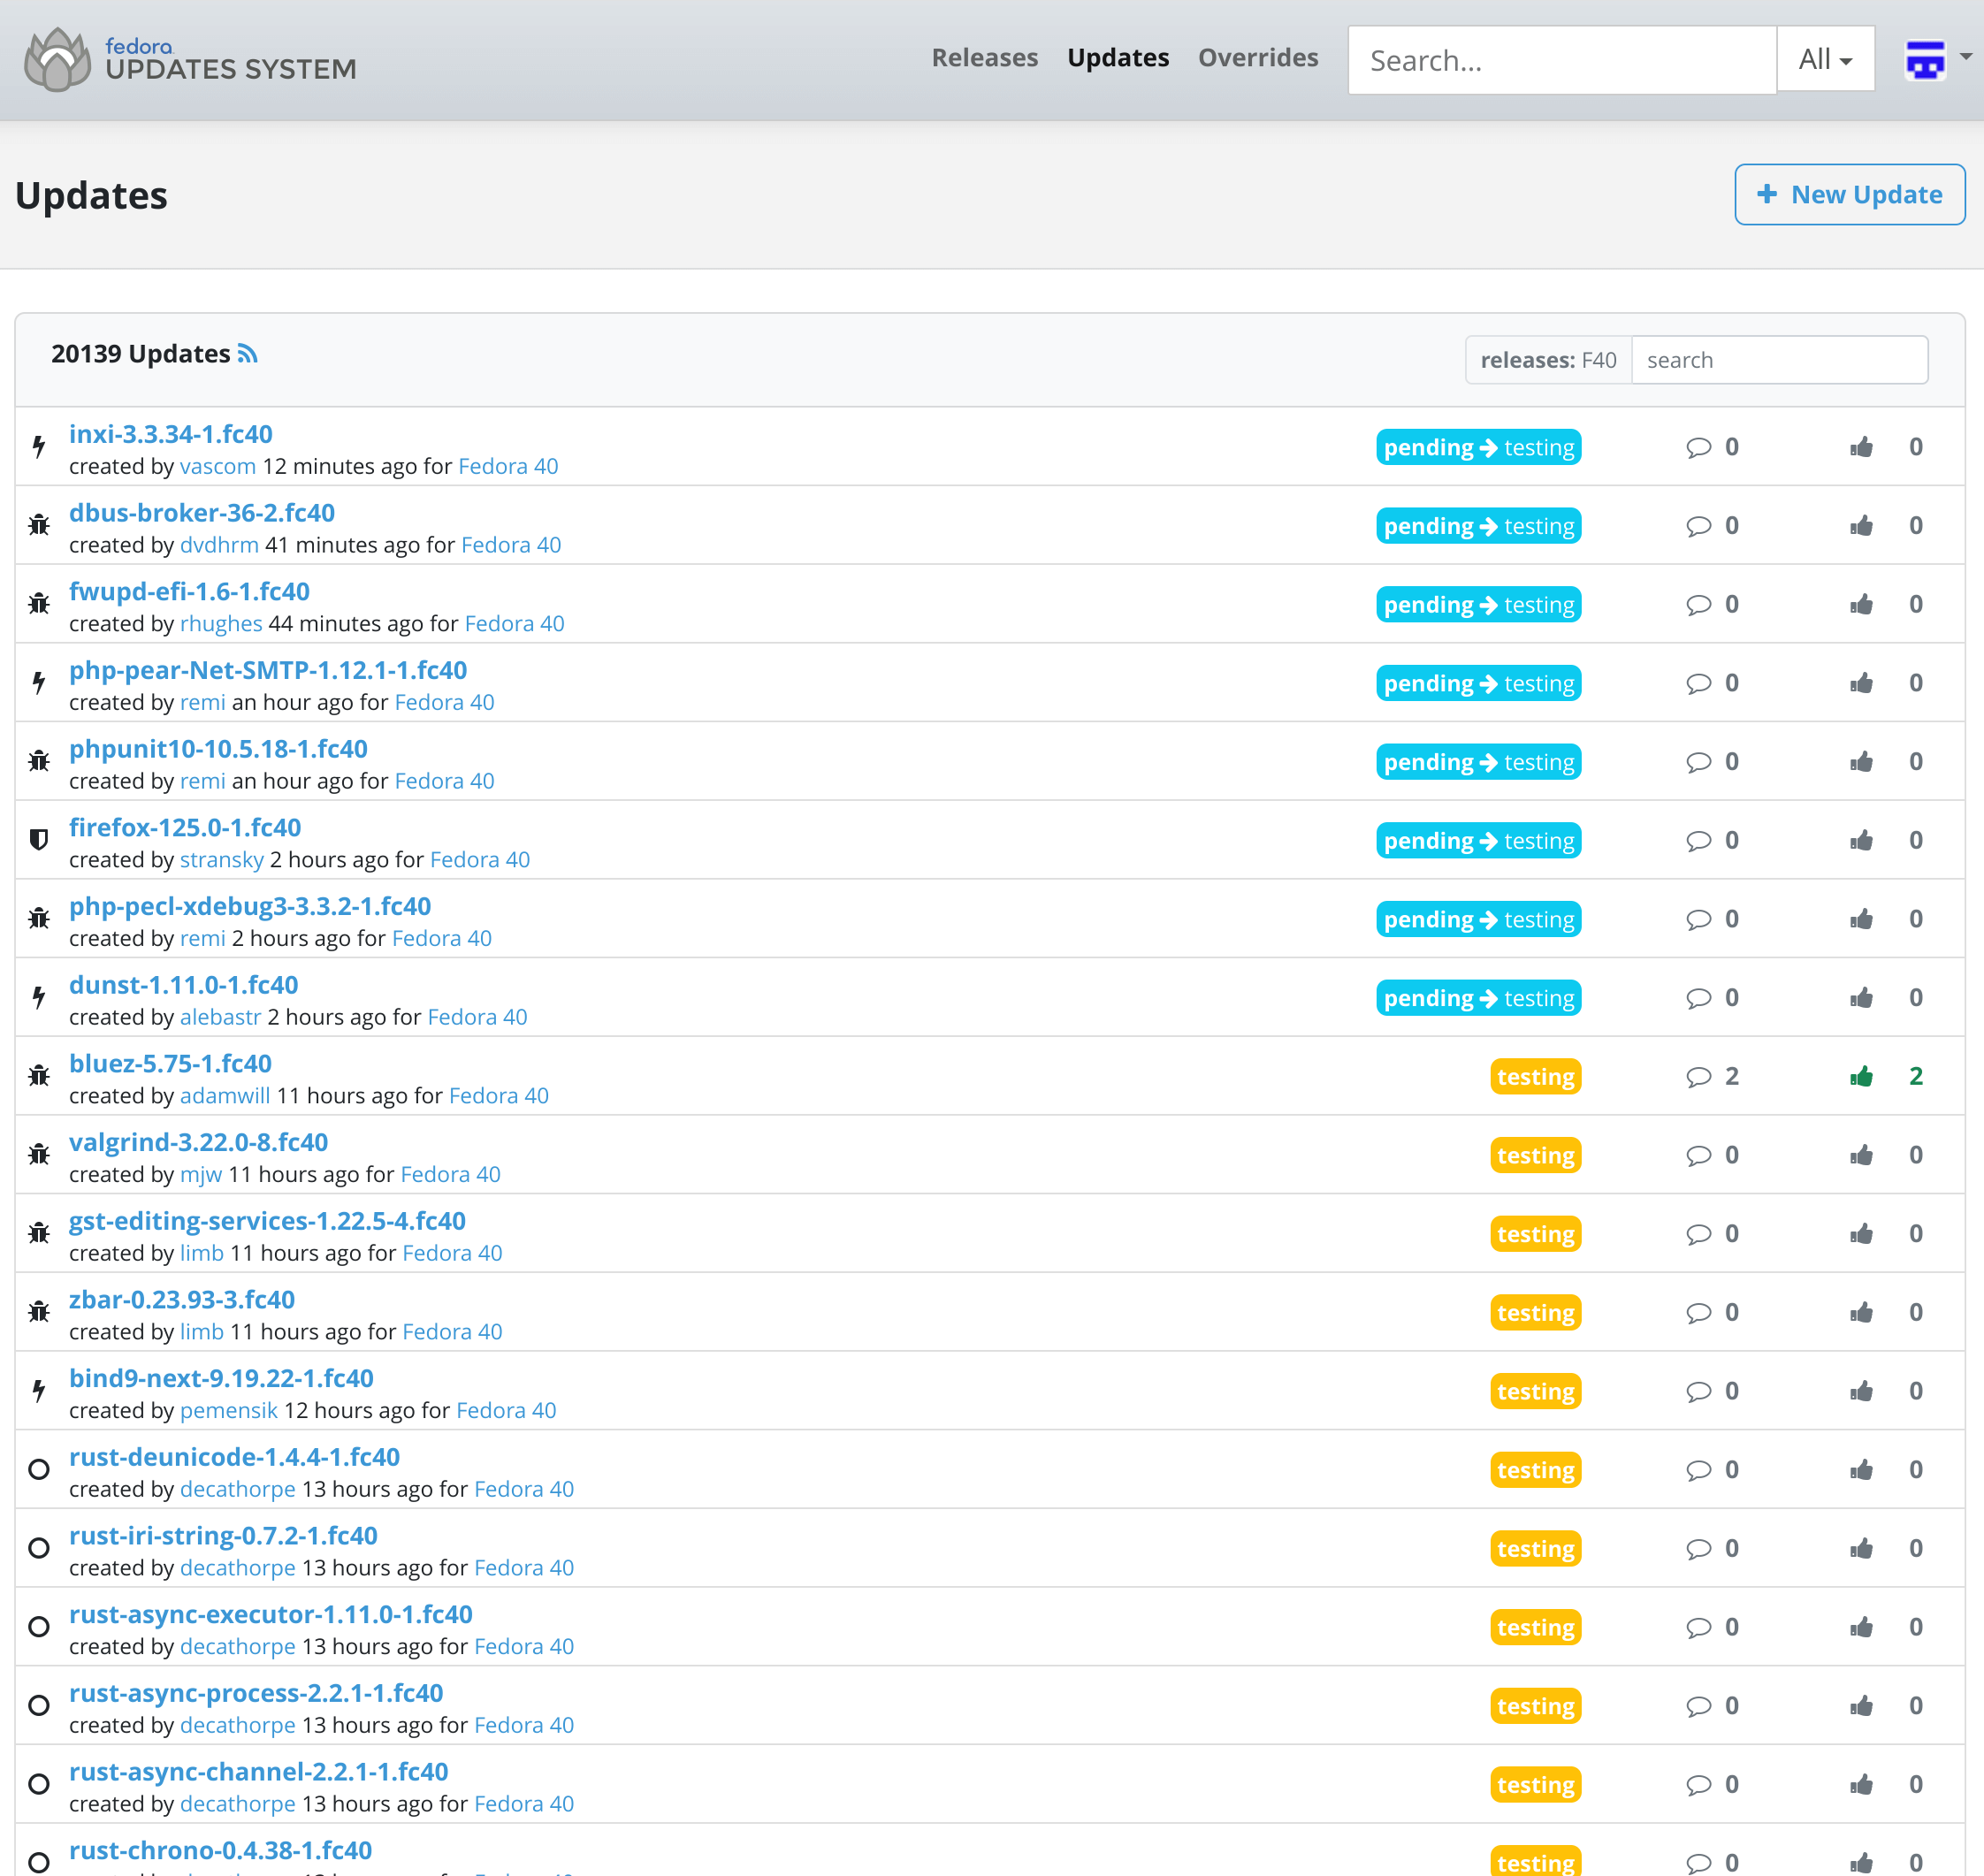This screenshot has height=1876, width=1984.
Task: Click the lightning icon next to dunst-1.11.0-1.fc40
Action: point(39,997)
